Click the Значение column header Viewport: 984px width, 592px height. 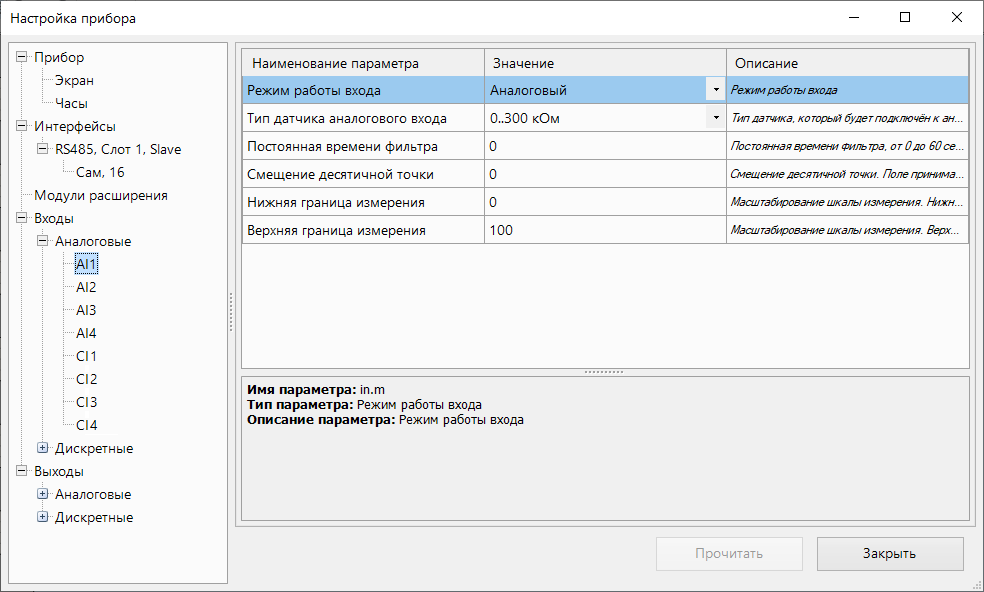point(604,63)
